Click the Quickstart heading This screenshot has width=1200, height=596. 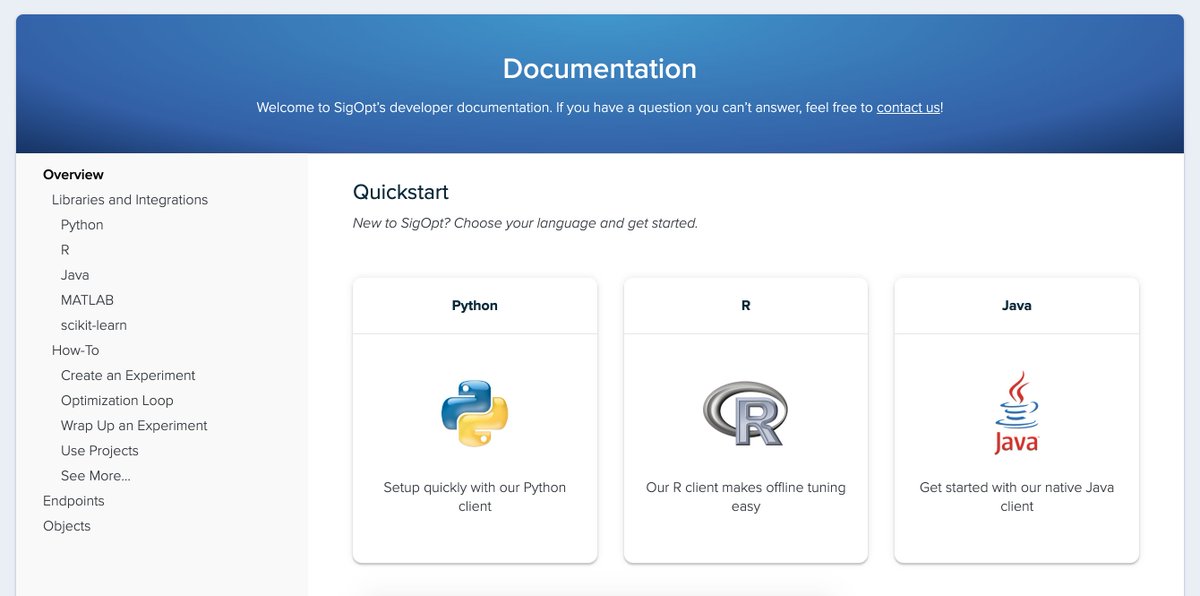click(401, 192)
